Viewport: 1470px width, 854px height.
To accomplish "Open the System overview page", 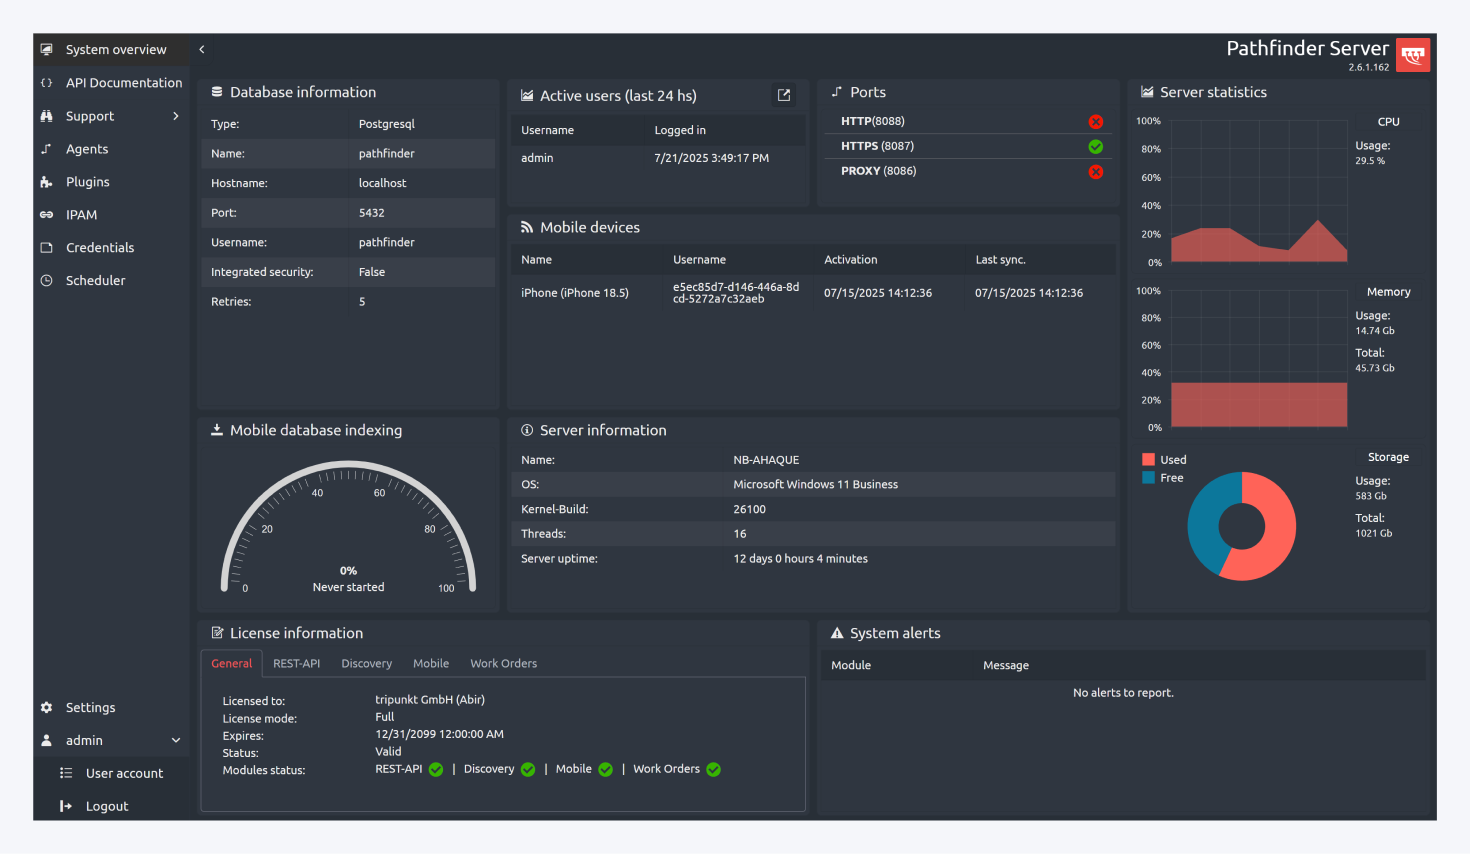I will [113, 49].
